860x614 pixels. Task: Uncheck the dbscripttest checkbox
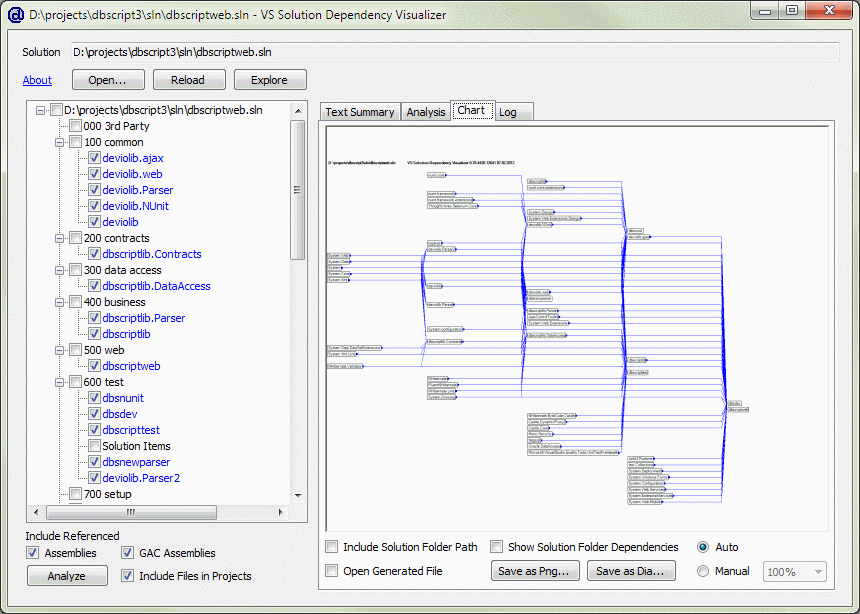click(x=94, y=430)
